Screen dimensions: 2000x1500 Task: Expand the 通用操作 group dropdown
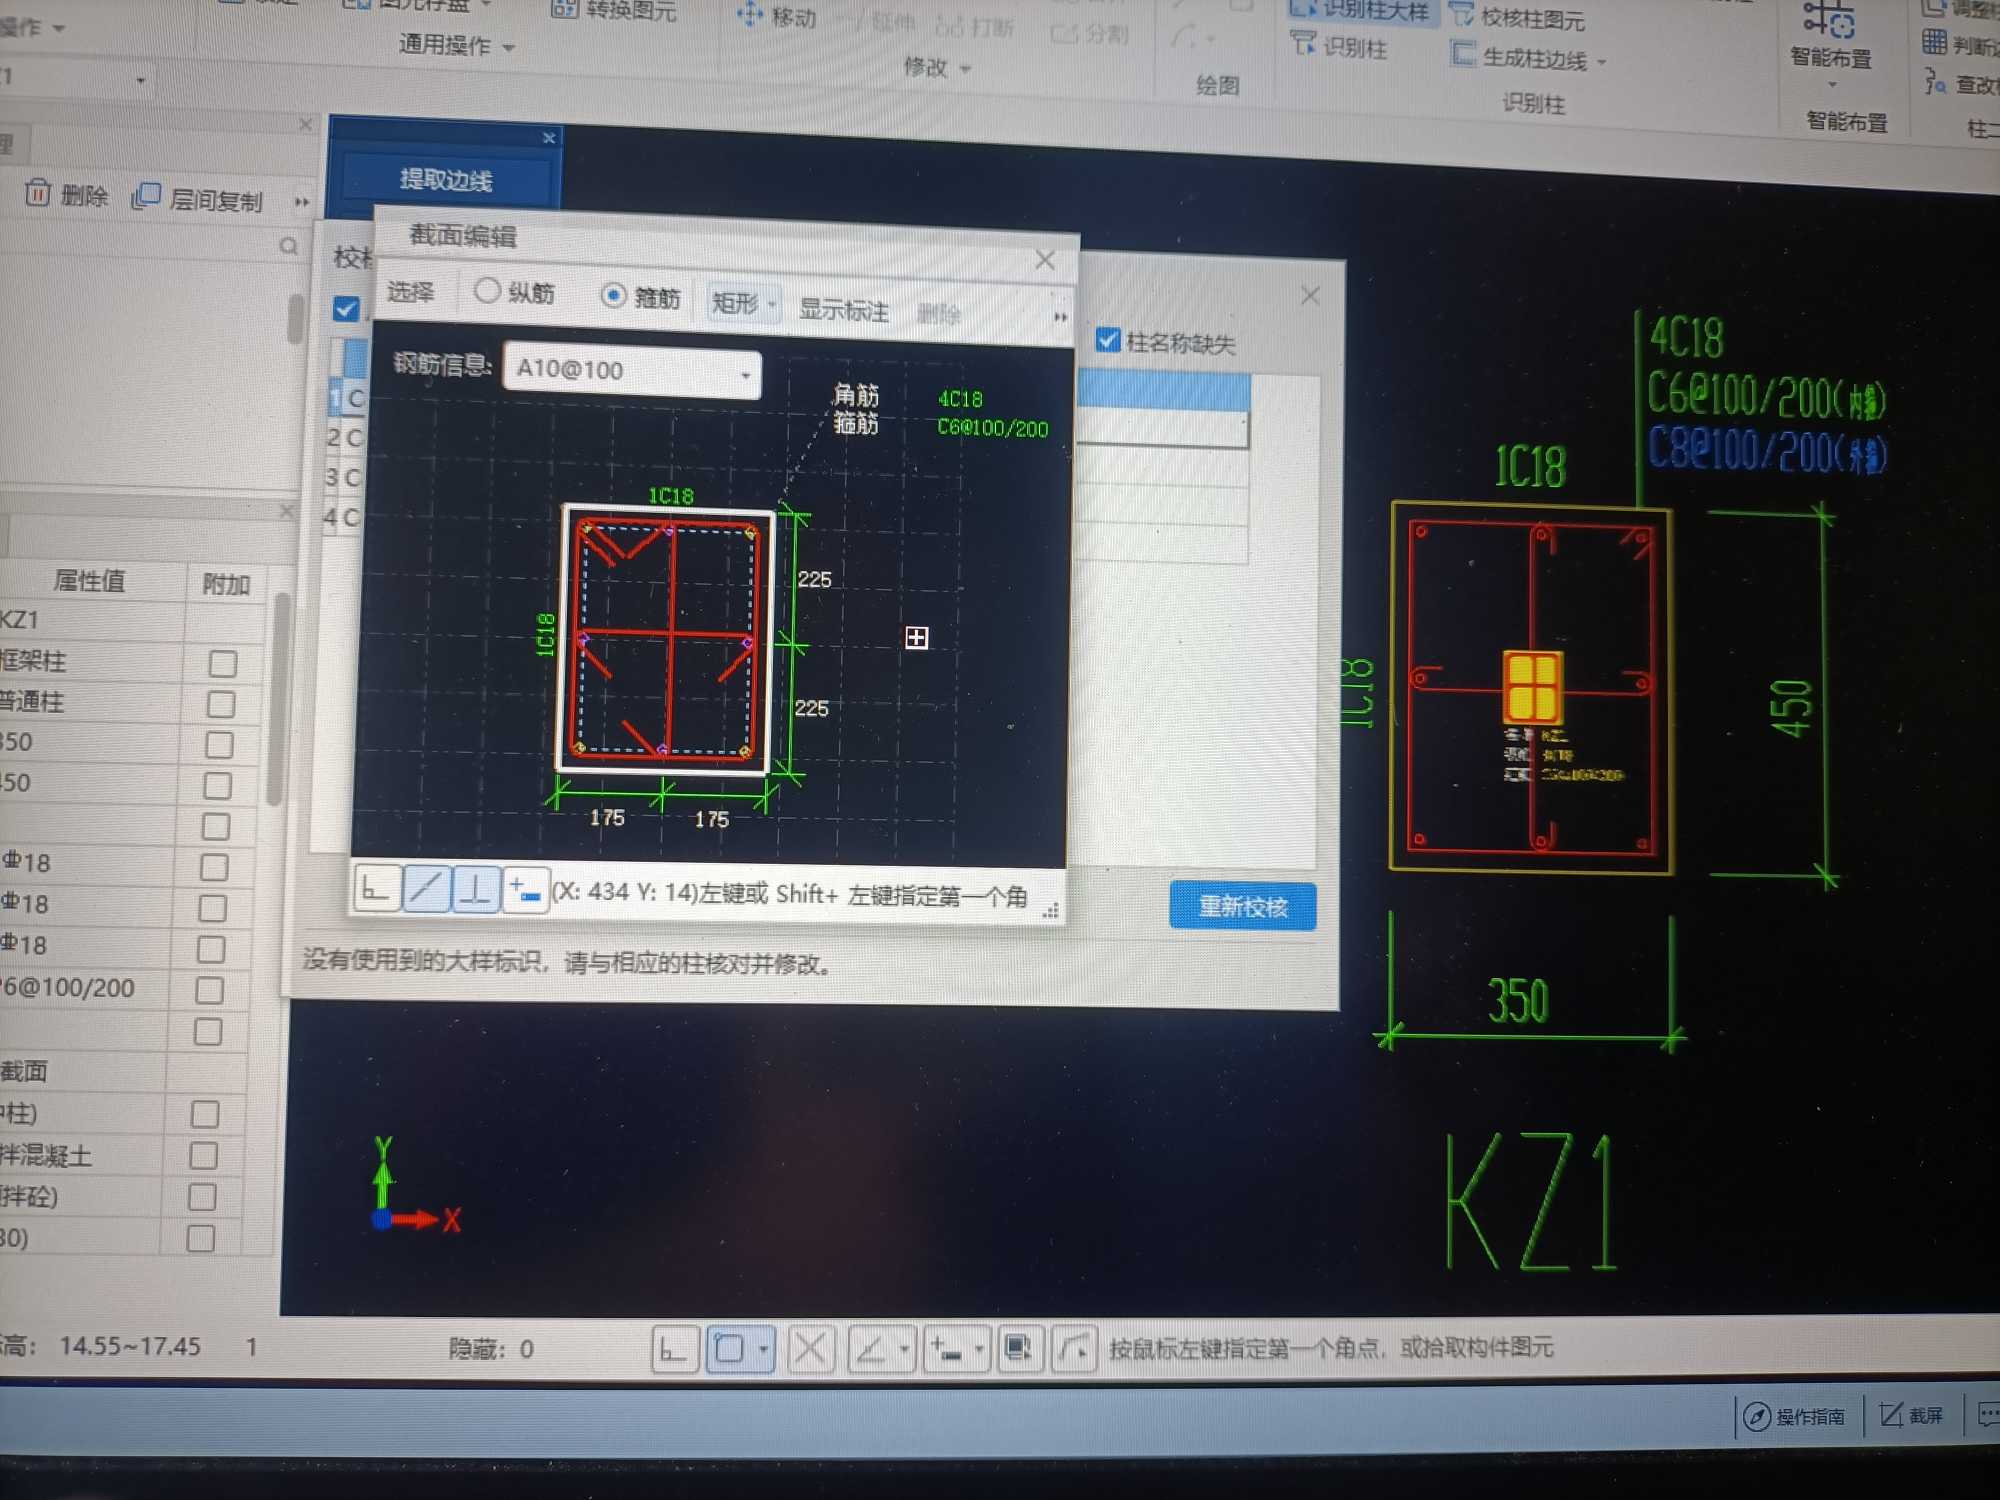click(508, 48)
